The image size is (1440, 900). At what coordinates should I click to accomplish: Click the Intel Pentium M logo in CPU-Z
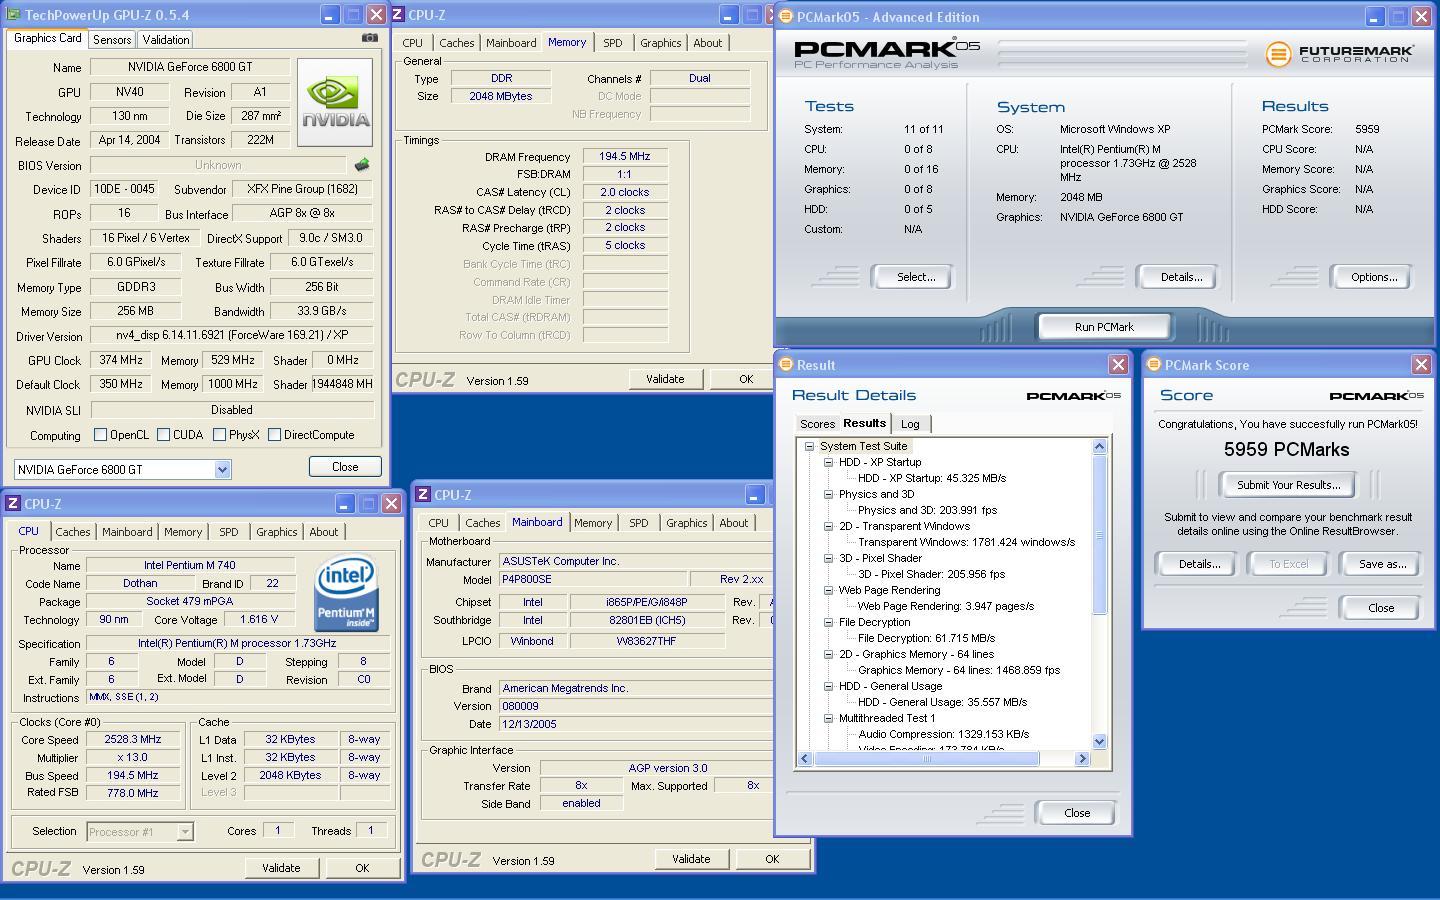(x=347, y=593)
